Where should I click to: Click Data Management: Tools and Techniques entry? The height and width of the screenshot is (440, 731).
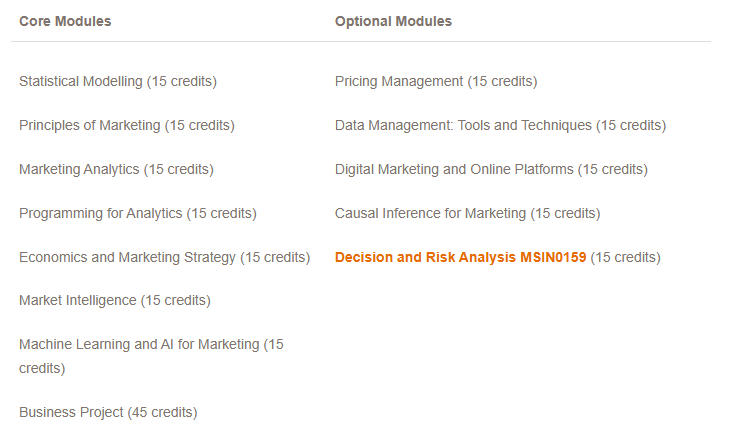point(500,125)
